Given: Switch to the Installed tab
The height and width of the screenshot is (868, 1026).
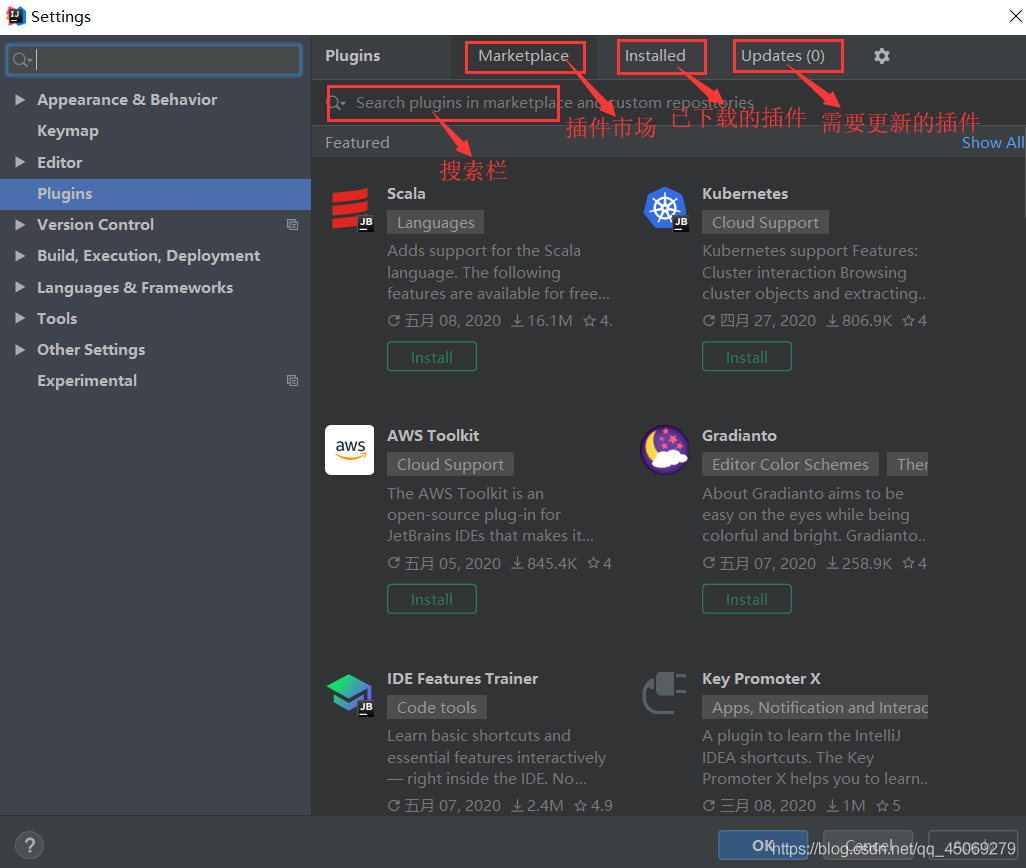Looking at the screenshot, I should (655, 56).
